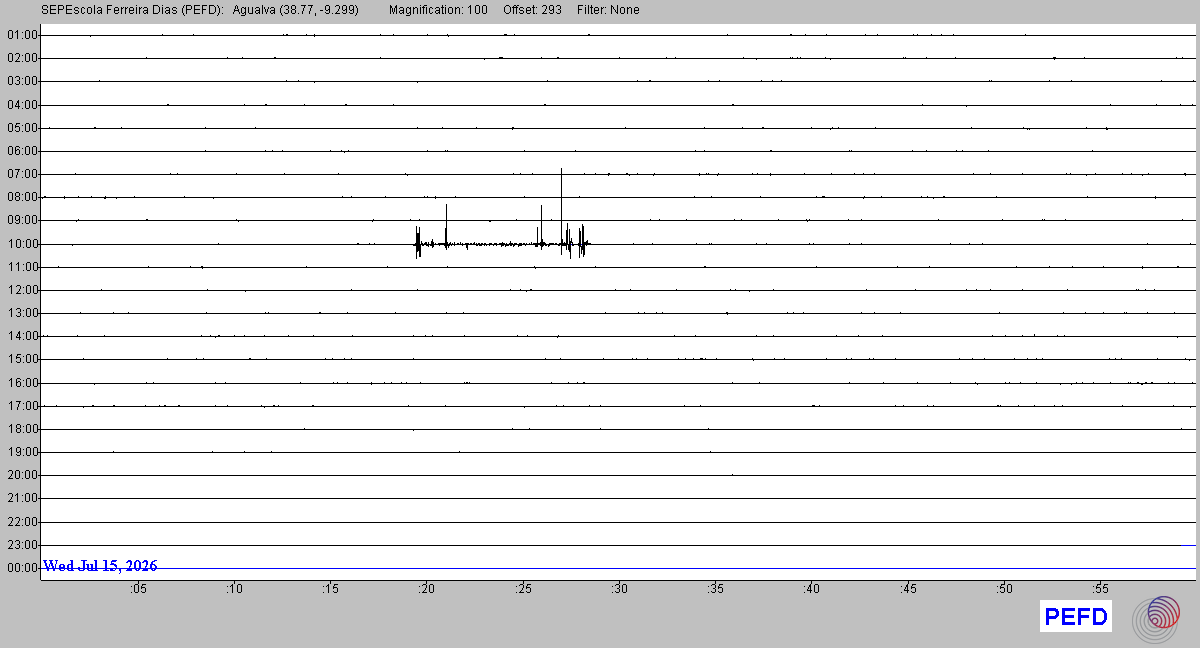Click the 12:00 hour label
This screenshot has height=648, width=1200.
pyautogui.click(x=22, y=290)
